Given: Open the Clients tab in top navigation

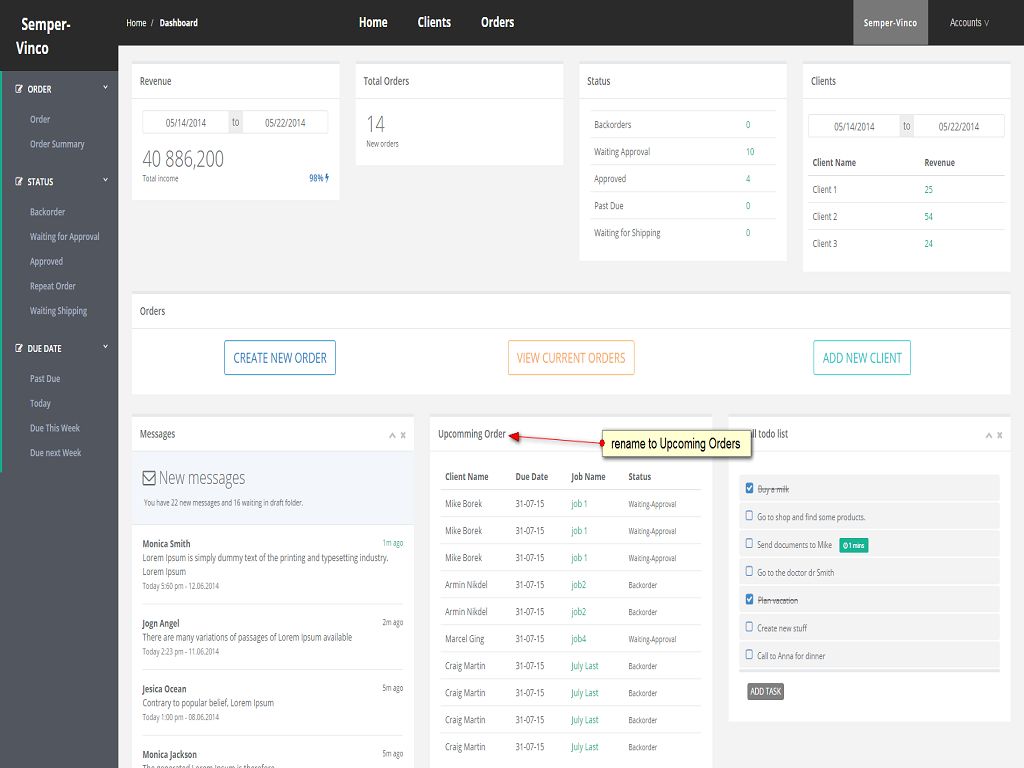Looking at the screenshot, I should [434, 22].
